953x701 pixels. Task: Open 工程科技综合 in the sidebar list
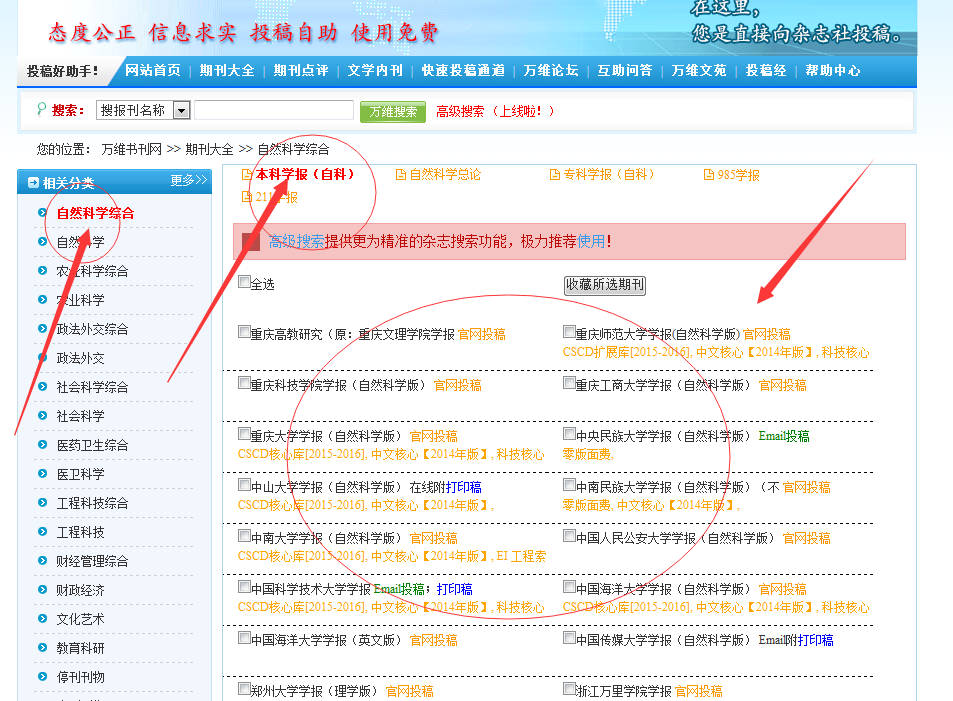(92, 503)
